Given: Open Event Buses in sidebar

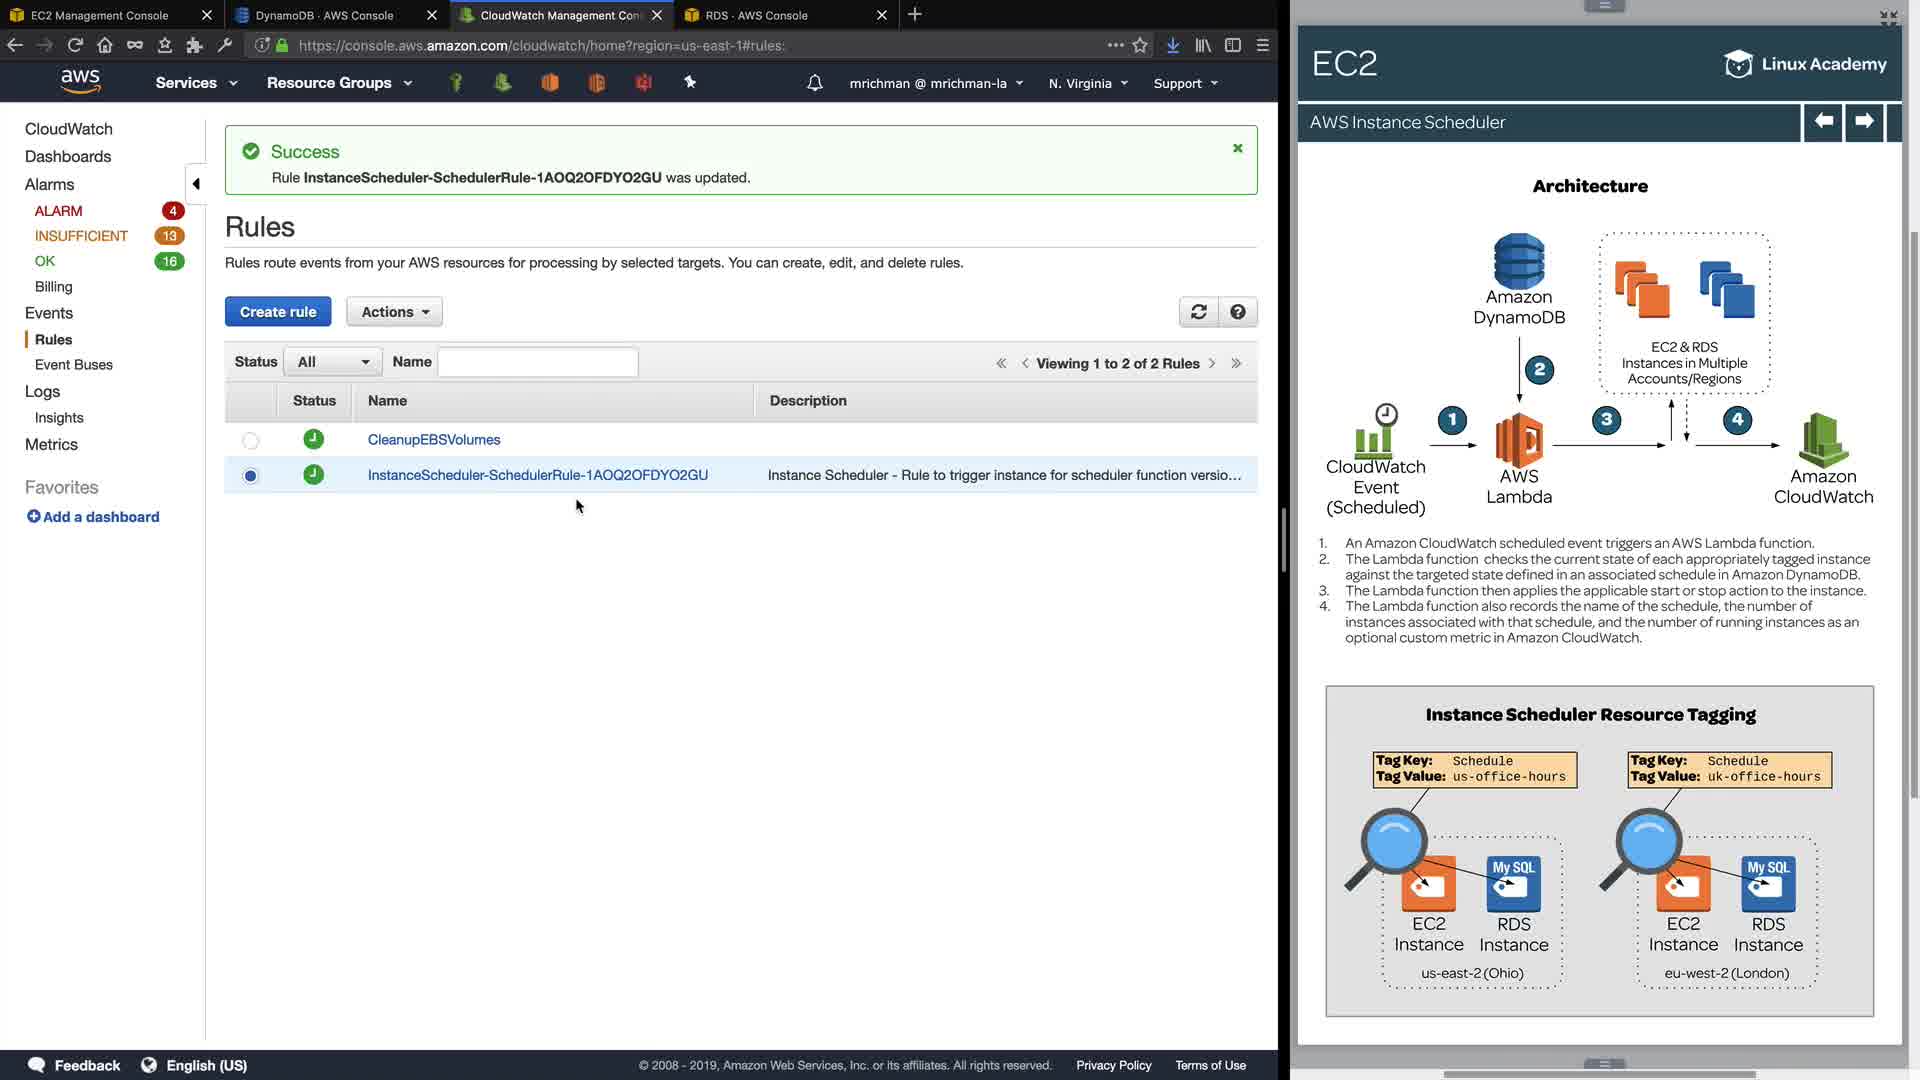Looking at the screenshot, I should pos(73,365).
